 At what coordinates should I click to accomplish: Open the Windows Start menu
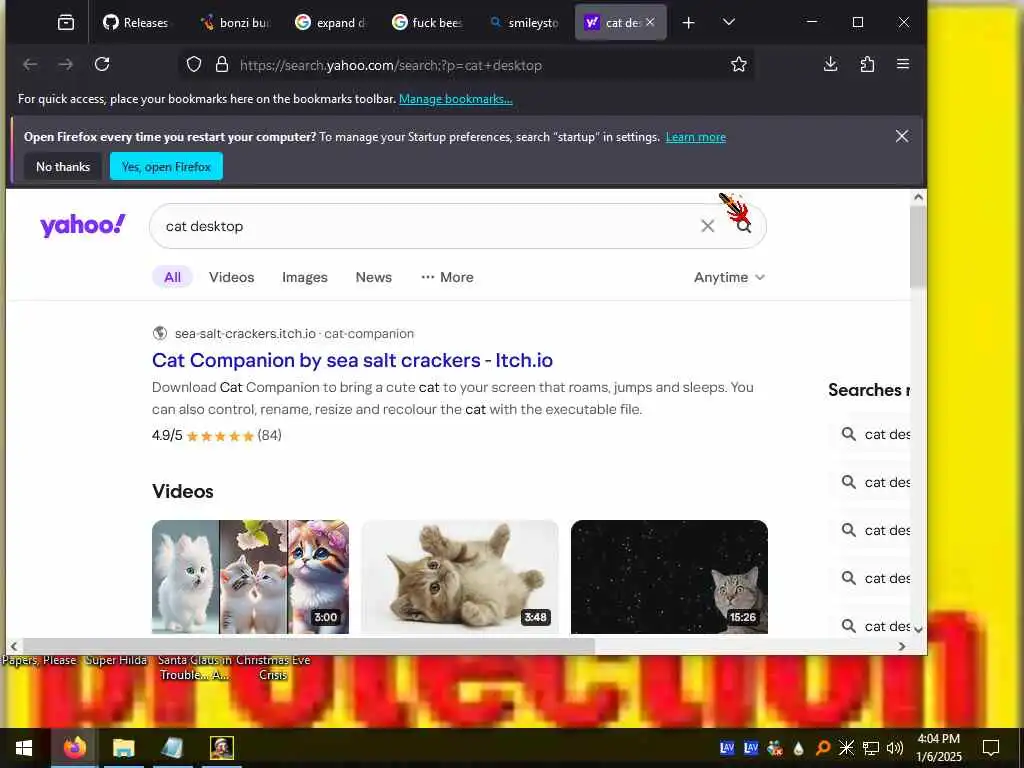click(x=24, y=748)
